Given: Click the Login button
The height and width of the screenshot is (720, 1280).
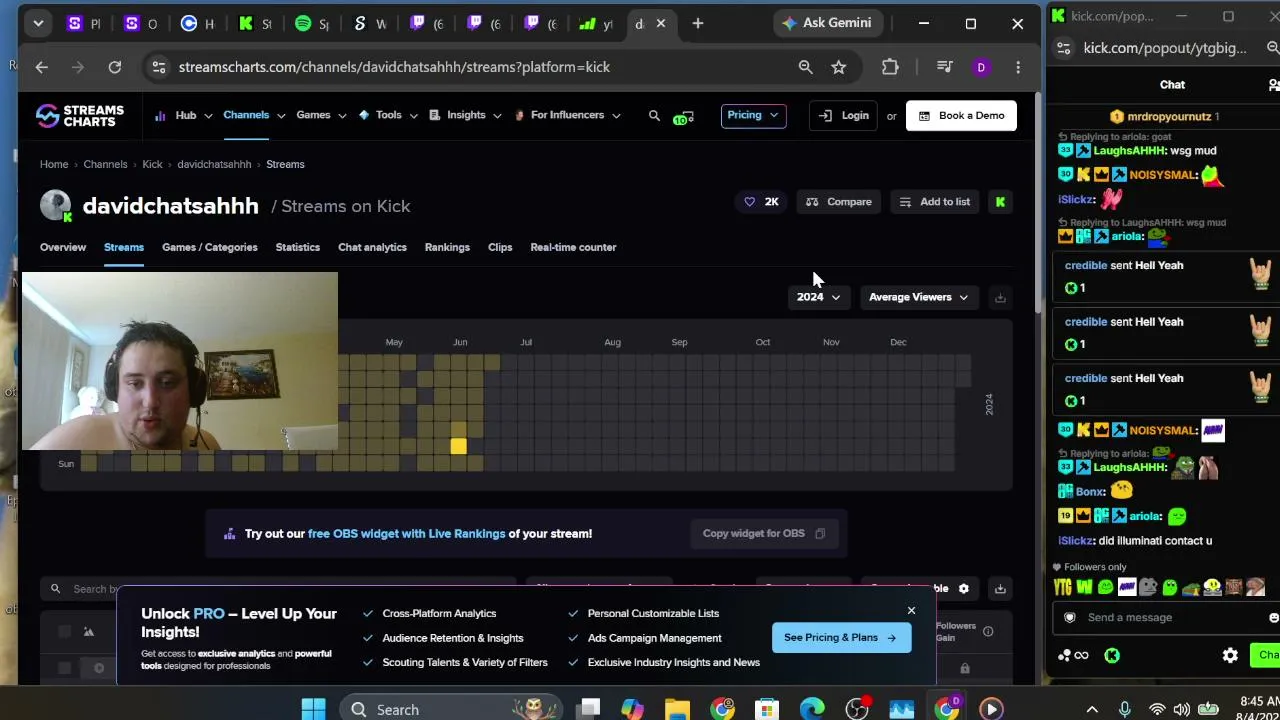Looking at the screenshot, I should pyautogui.click(x=844, y=115).
